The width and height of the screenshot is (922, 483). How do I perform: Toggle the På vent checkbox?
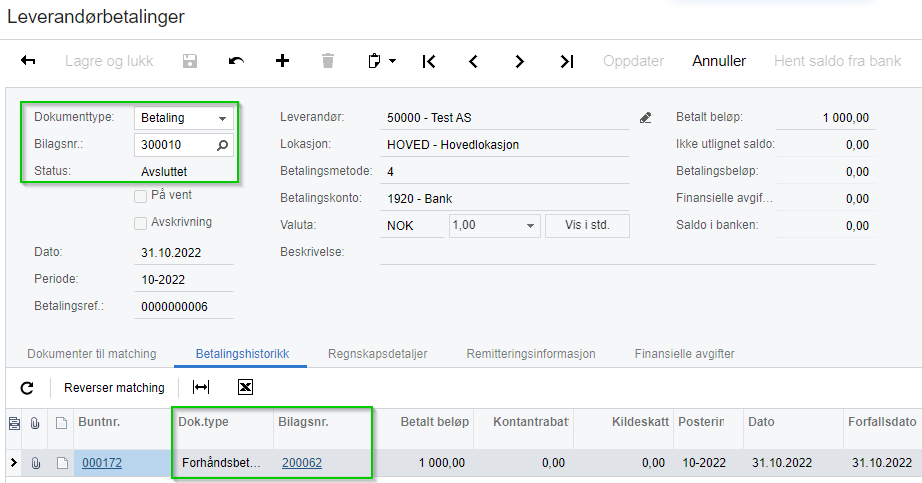(x=140, y=196)
